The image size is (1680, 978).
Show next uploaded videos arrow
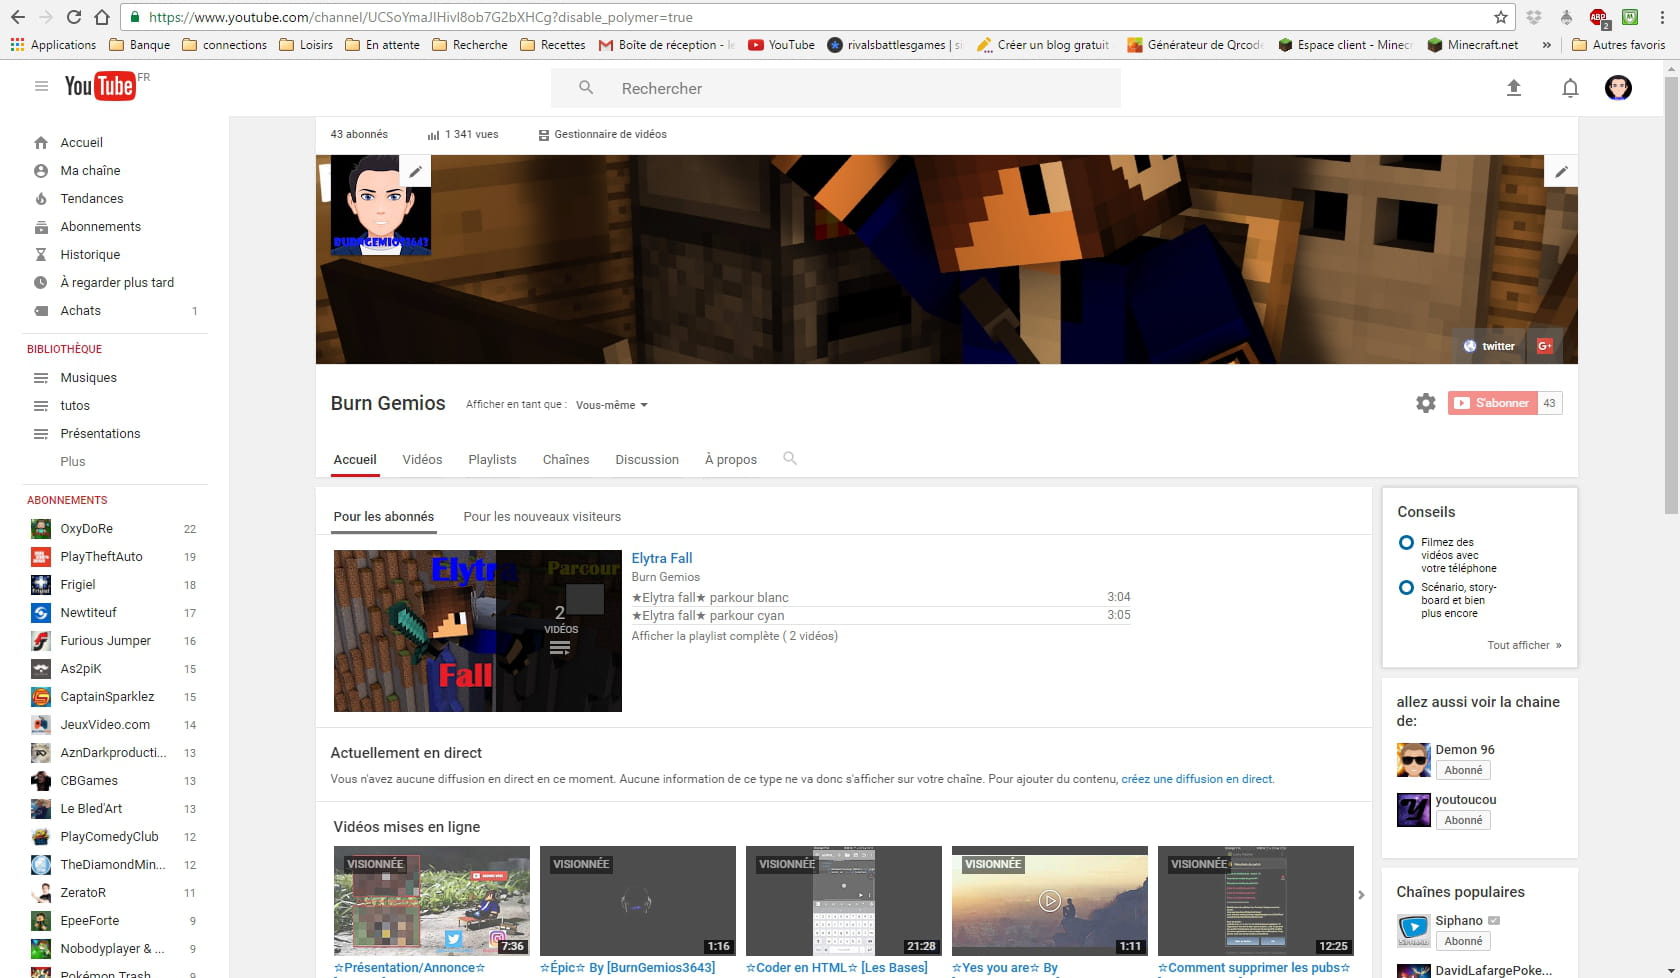[x=1361, y=895]
